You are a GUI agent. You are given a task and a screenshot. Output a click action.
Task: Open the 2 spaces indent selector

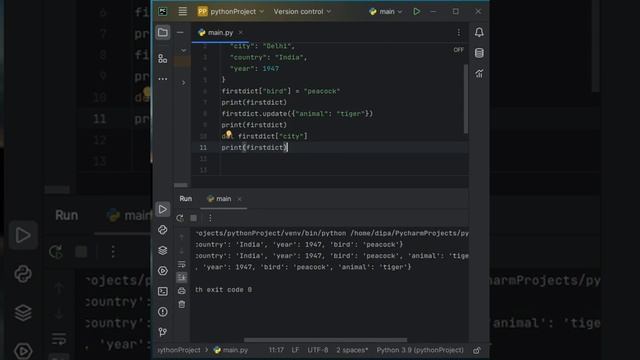[x=352, y=350]
